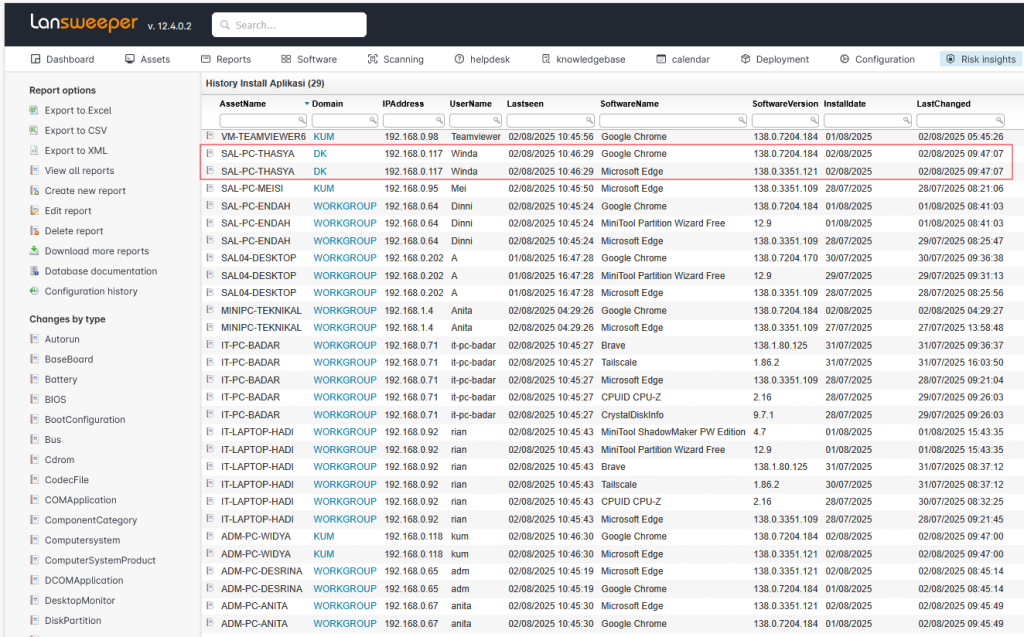The image size is (1024, 637).
Task: Click the Database documentation icon
Action: click(34, 270)
